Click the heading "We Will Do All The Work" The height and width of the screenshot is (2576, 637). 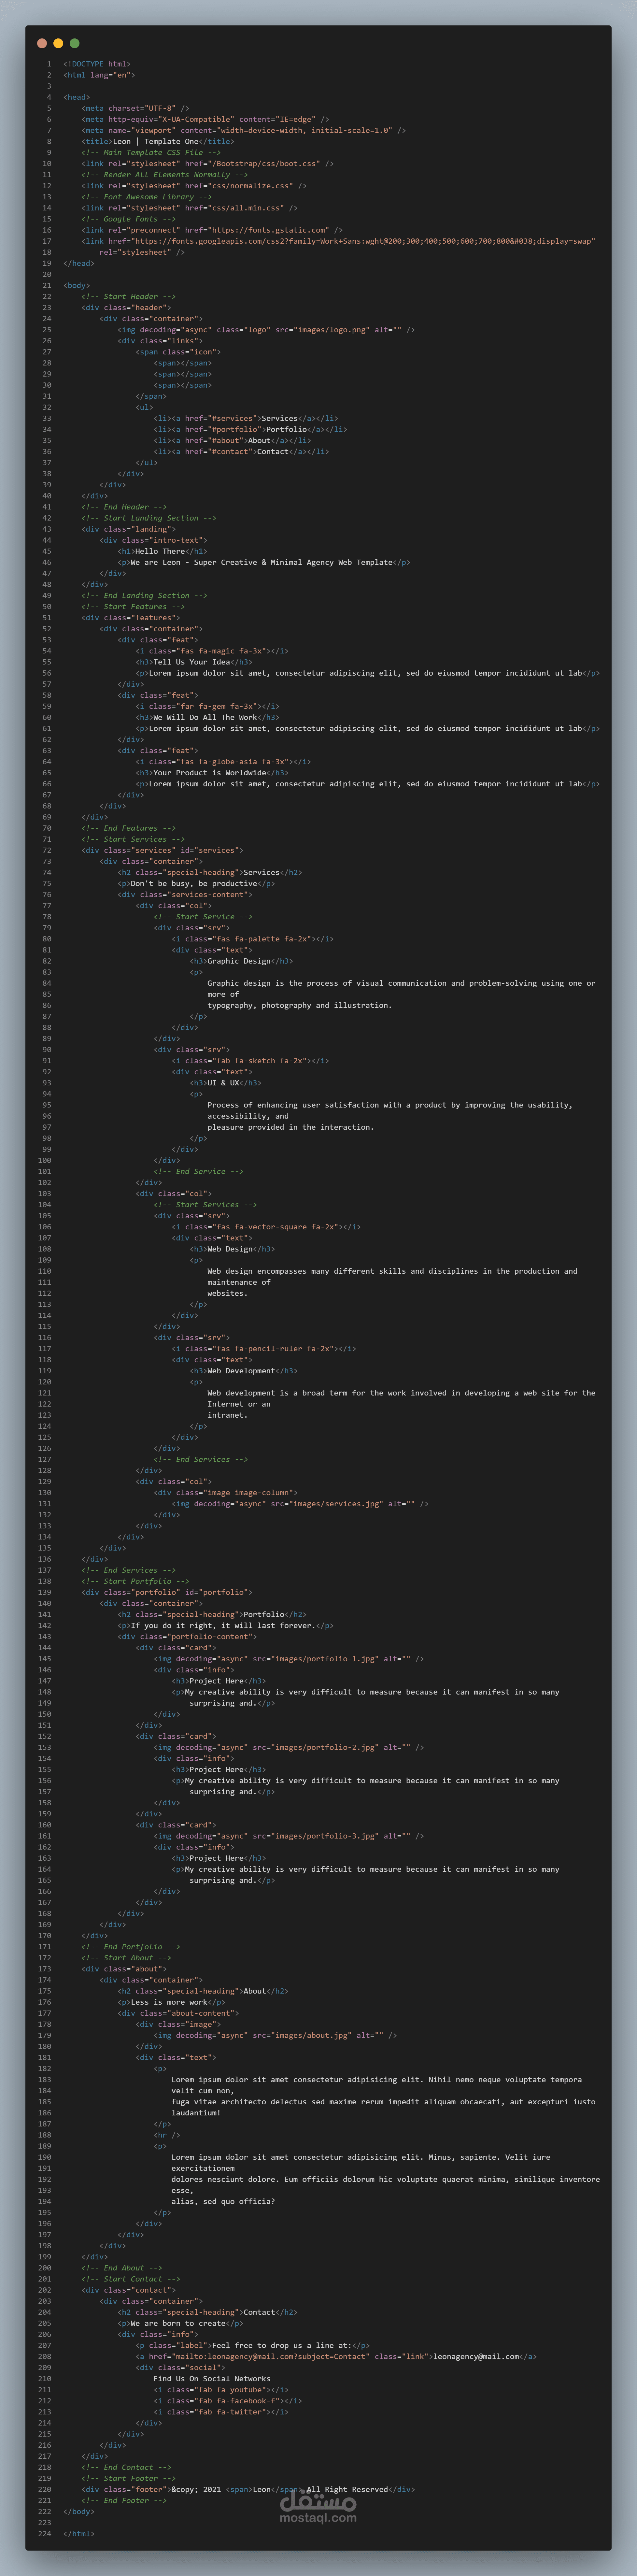coord(205,717)
